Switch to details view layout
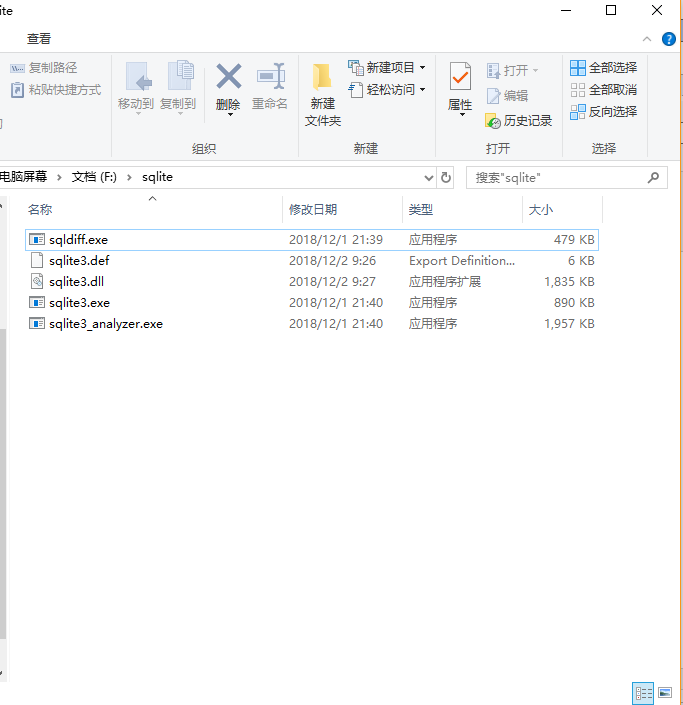Screen dimensions: 683x705 pos(643,693)
